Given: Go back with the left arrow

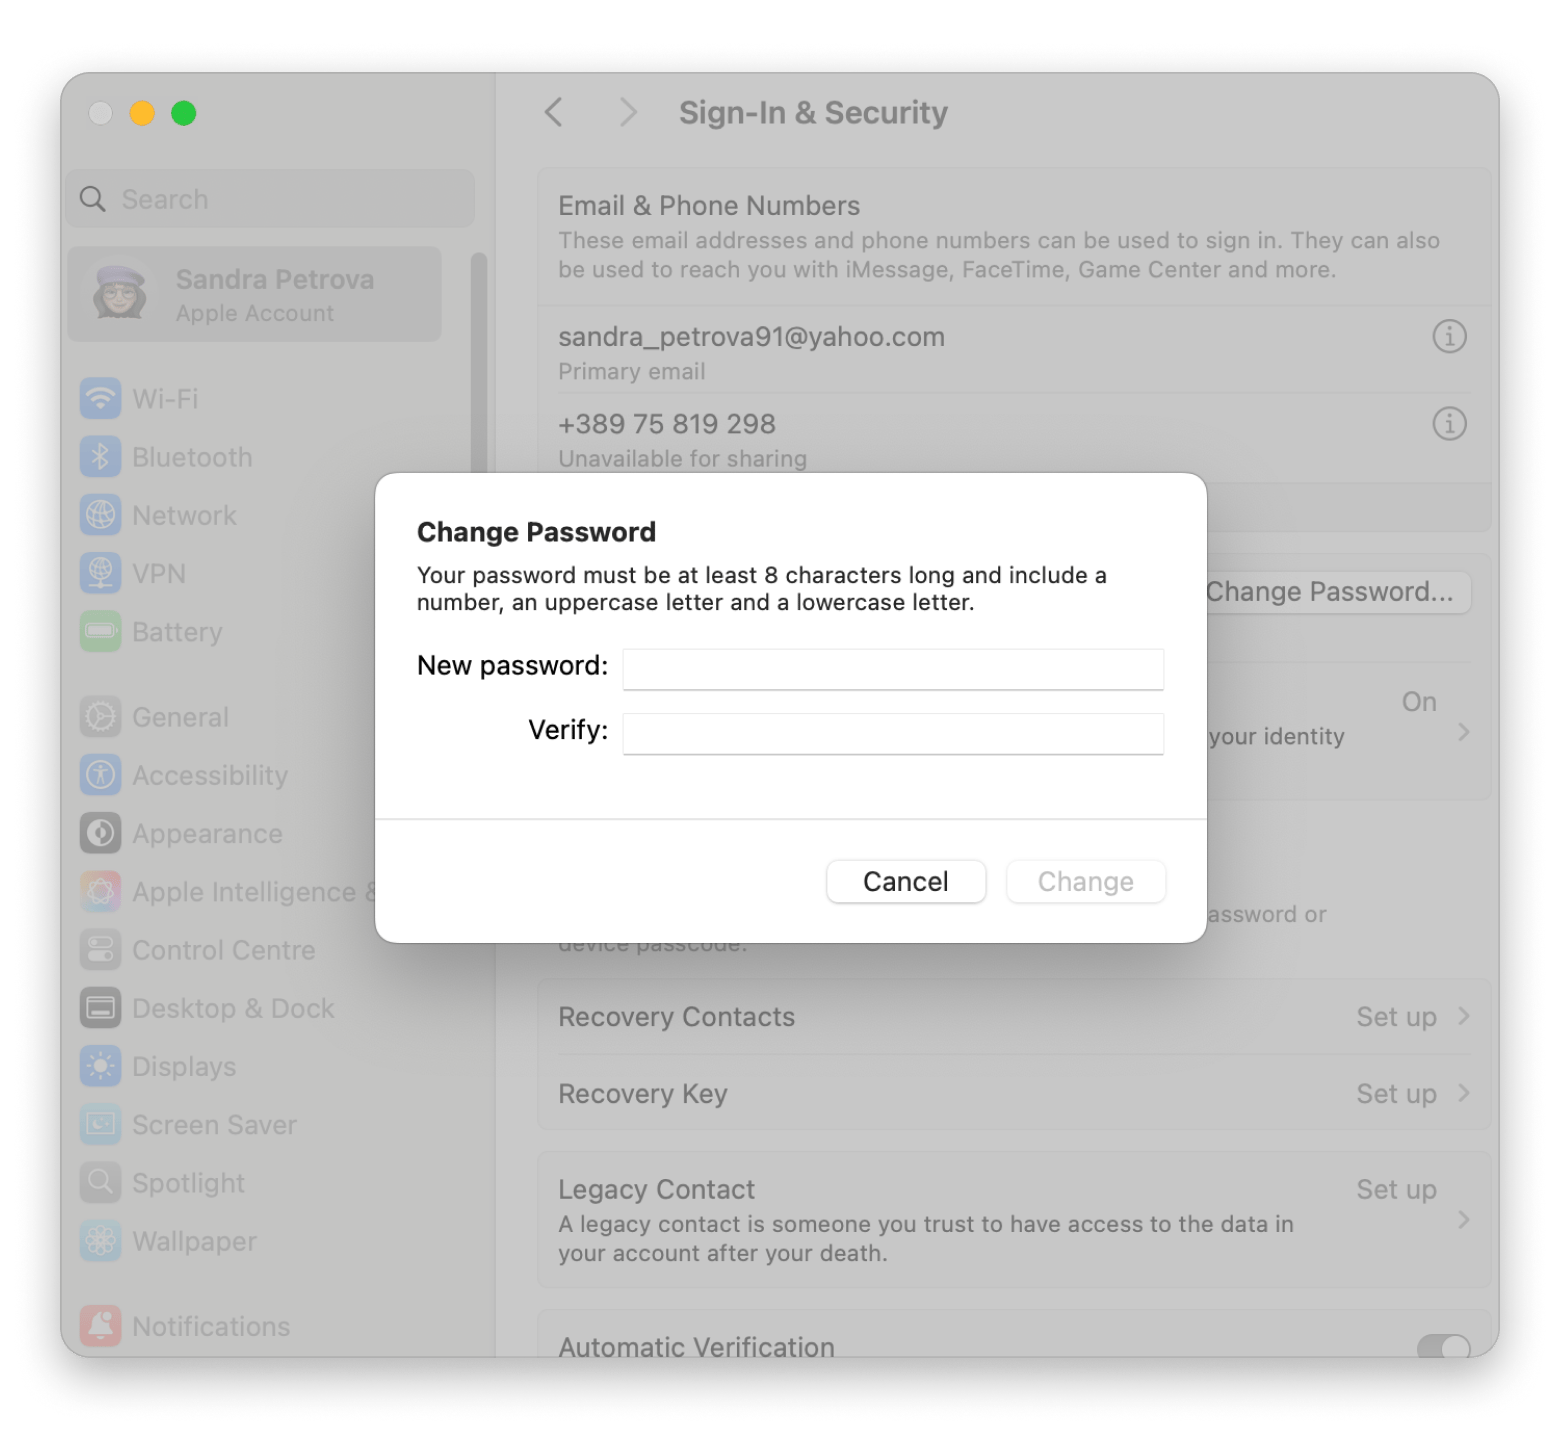Looking at the screenshot, I should [x=554, y=113].
